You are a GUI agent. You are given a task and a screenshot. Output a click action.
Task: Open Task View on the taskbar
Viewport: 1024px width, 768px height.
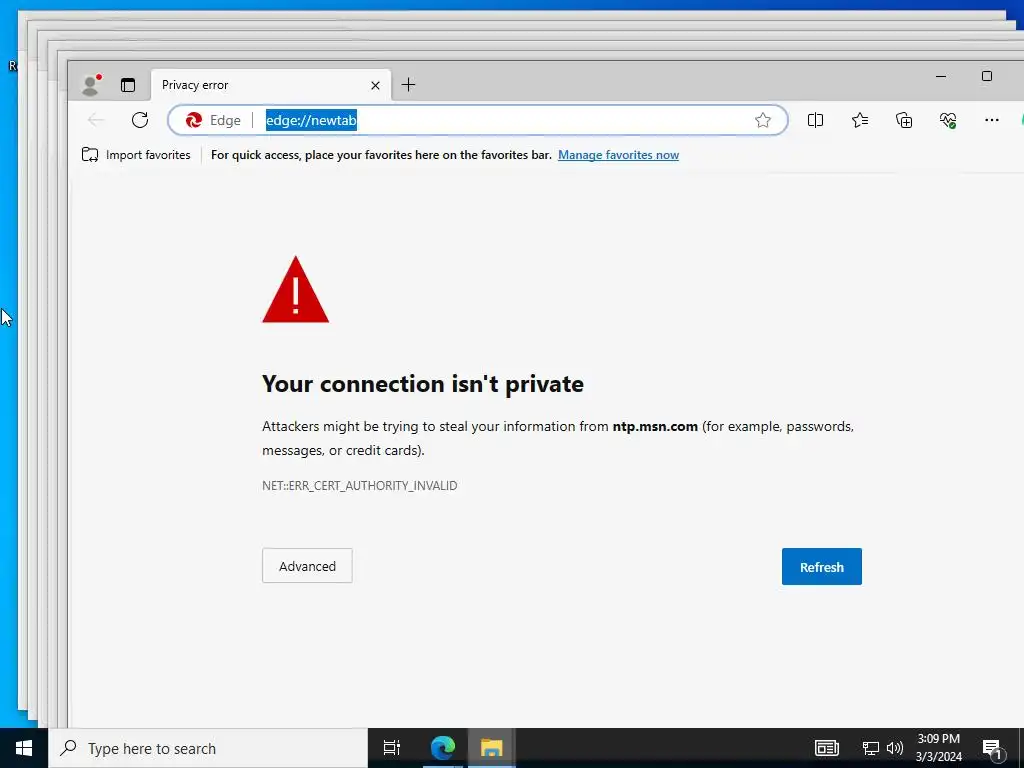[392, 748]
